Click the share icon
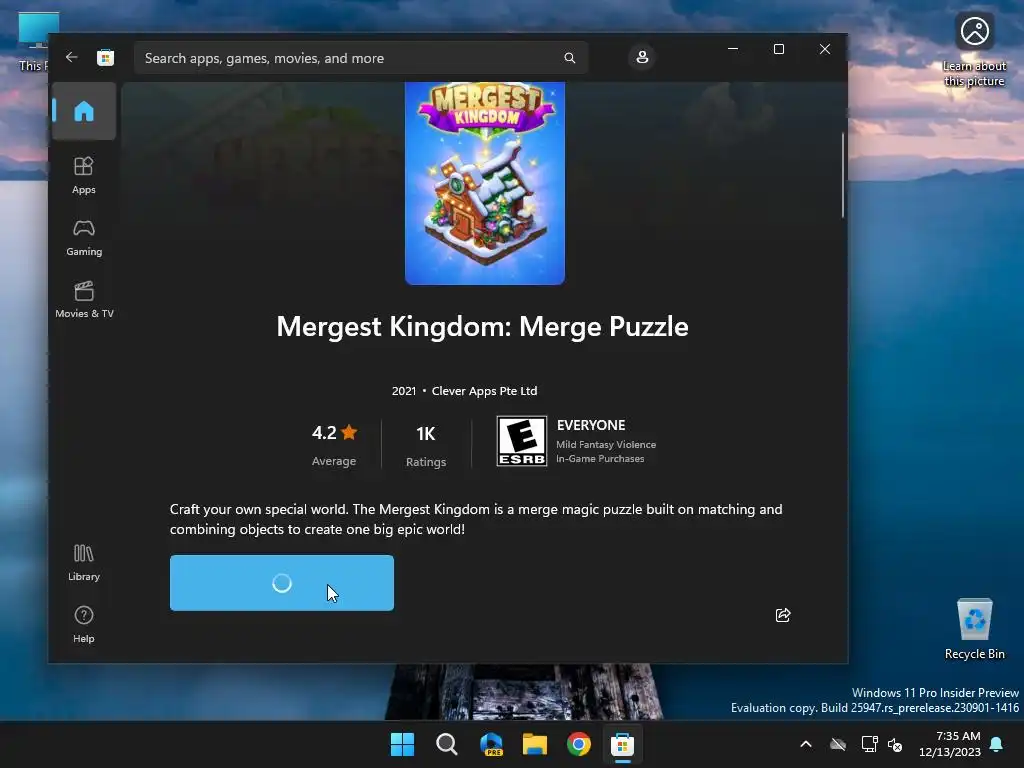The image size is (1024, 768). pos(782,615)
